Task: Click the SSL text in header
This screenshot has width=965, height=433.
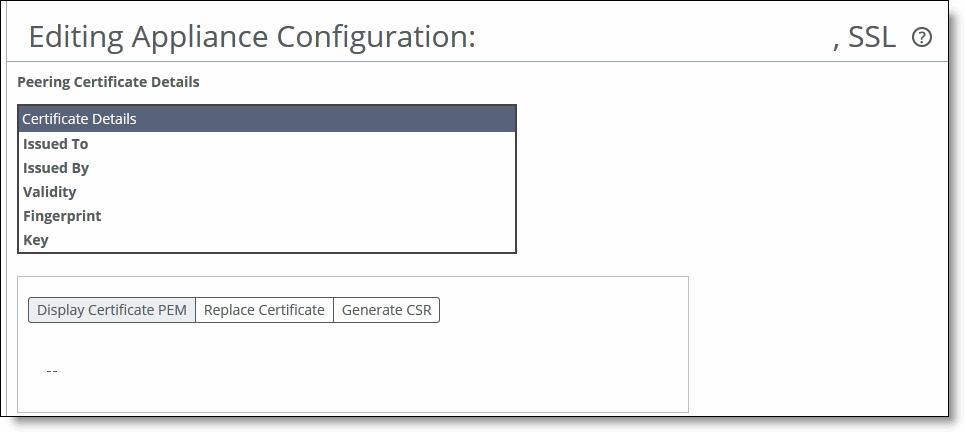Action: pyautogui.click(x=871, y=38)
